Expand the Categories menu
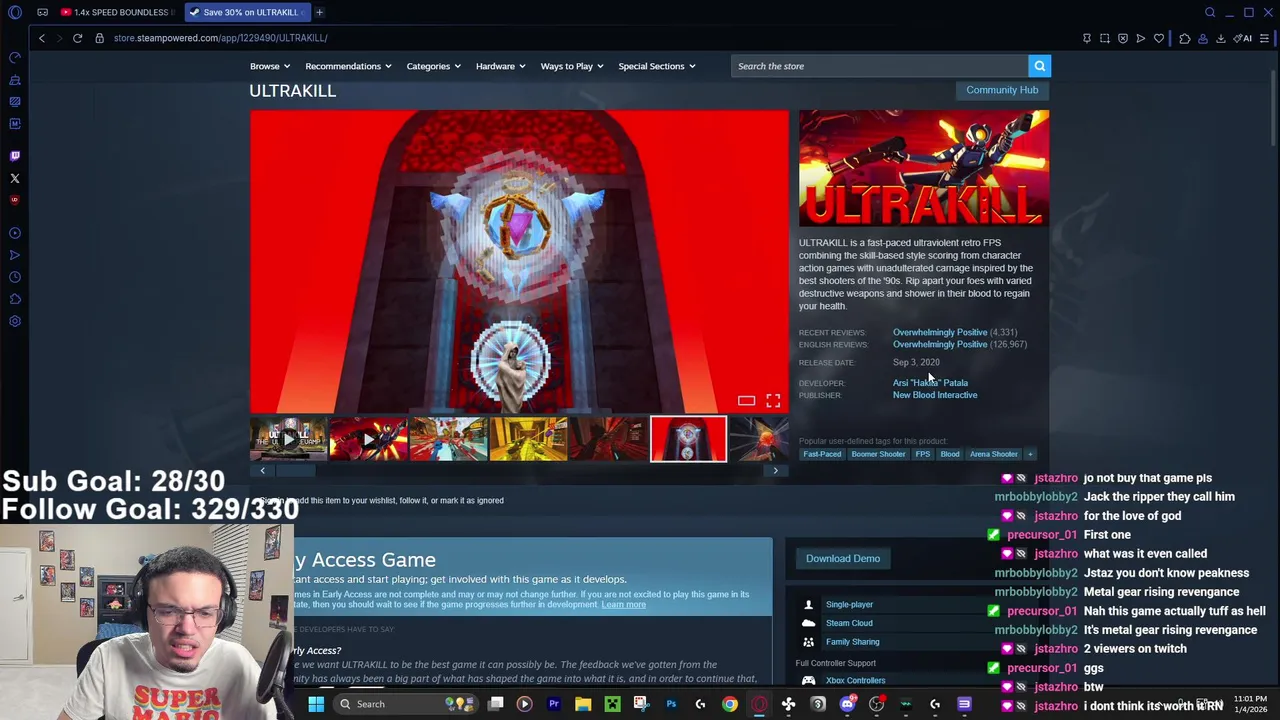Viewport: 1280px width, 720px height. 433,66
